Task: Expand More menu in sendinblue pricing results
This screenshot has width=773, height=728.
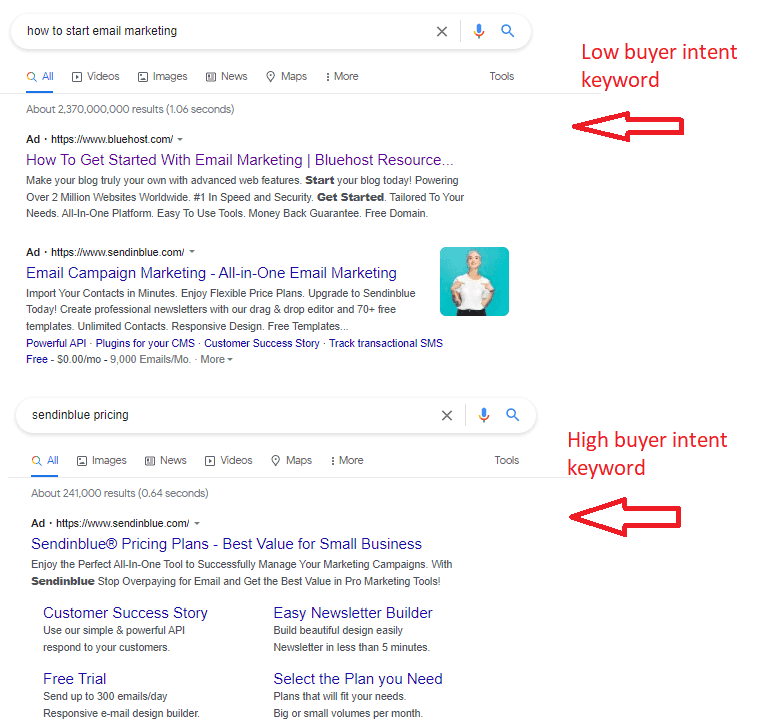Action: pos(347,460)
